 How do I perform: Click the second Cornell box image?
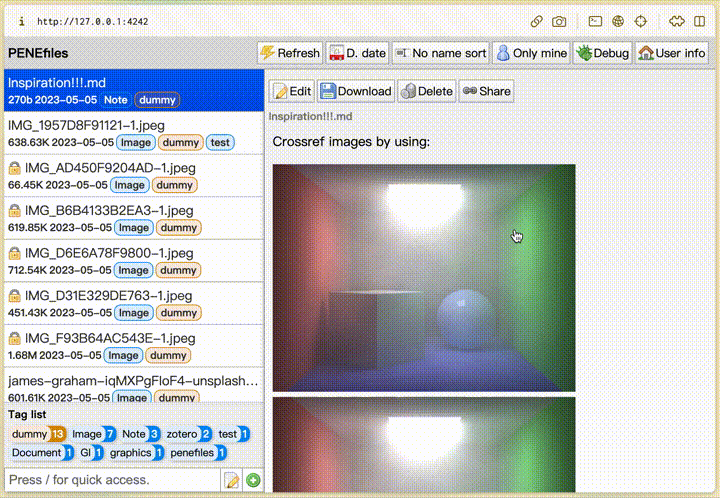424,445
